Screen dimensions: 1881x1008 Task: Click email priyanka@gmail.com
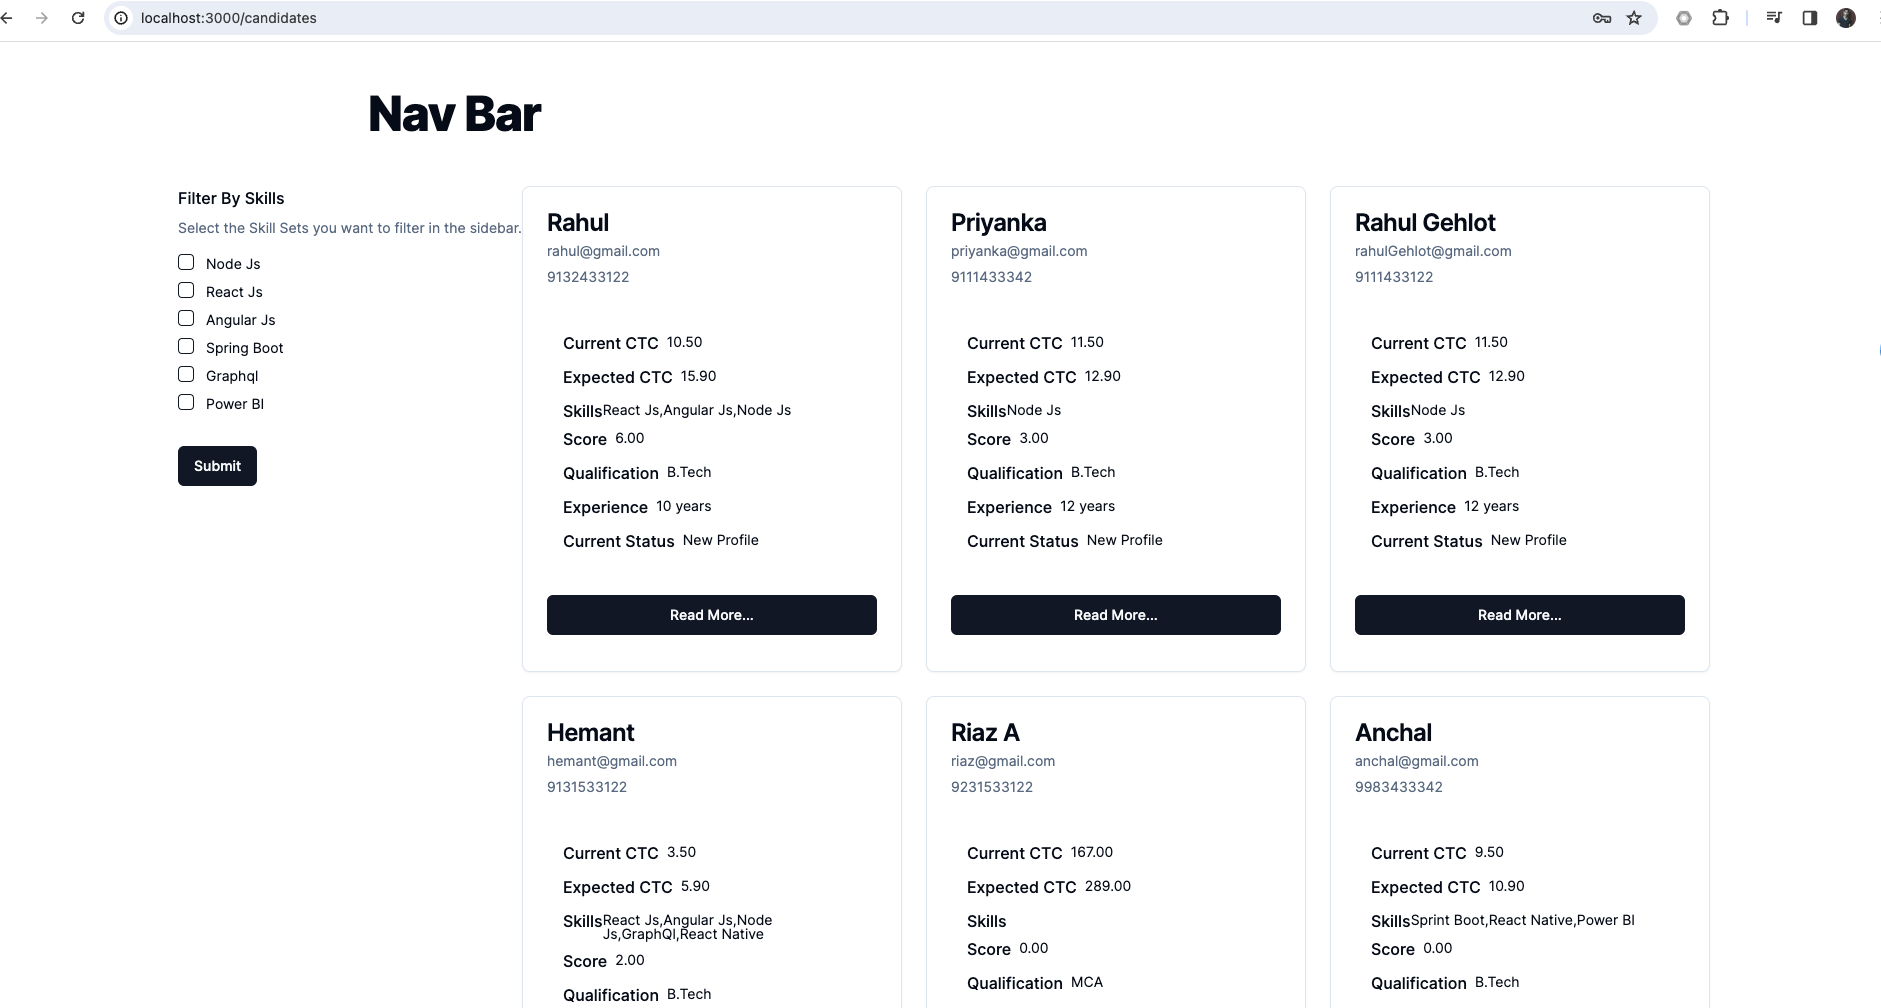pyautogui.click(x=1019, y=251)
